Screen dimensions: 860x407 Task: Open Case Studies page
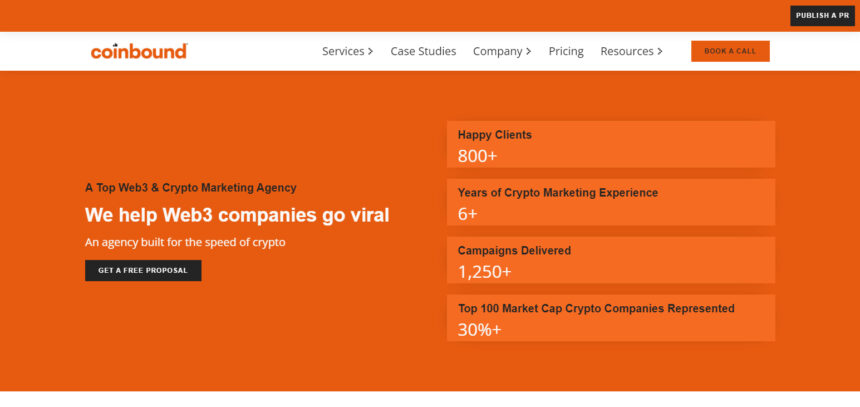[423, 51]
